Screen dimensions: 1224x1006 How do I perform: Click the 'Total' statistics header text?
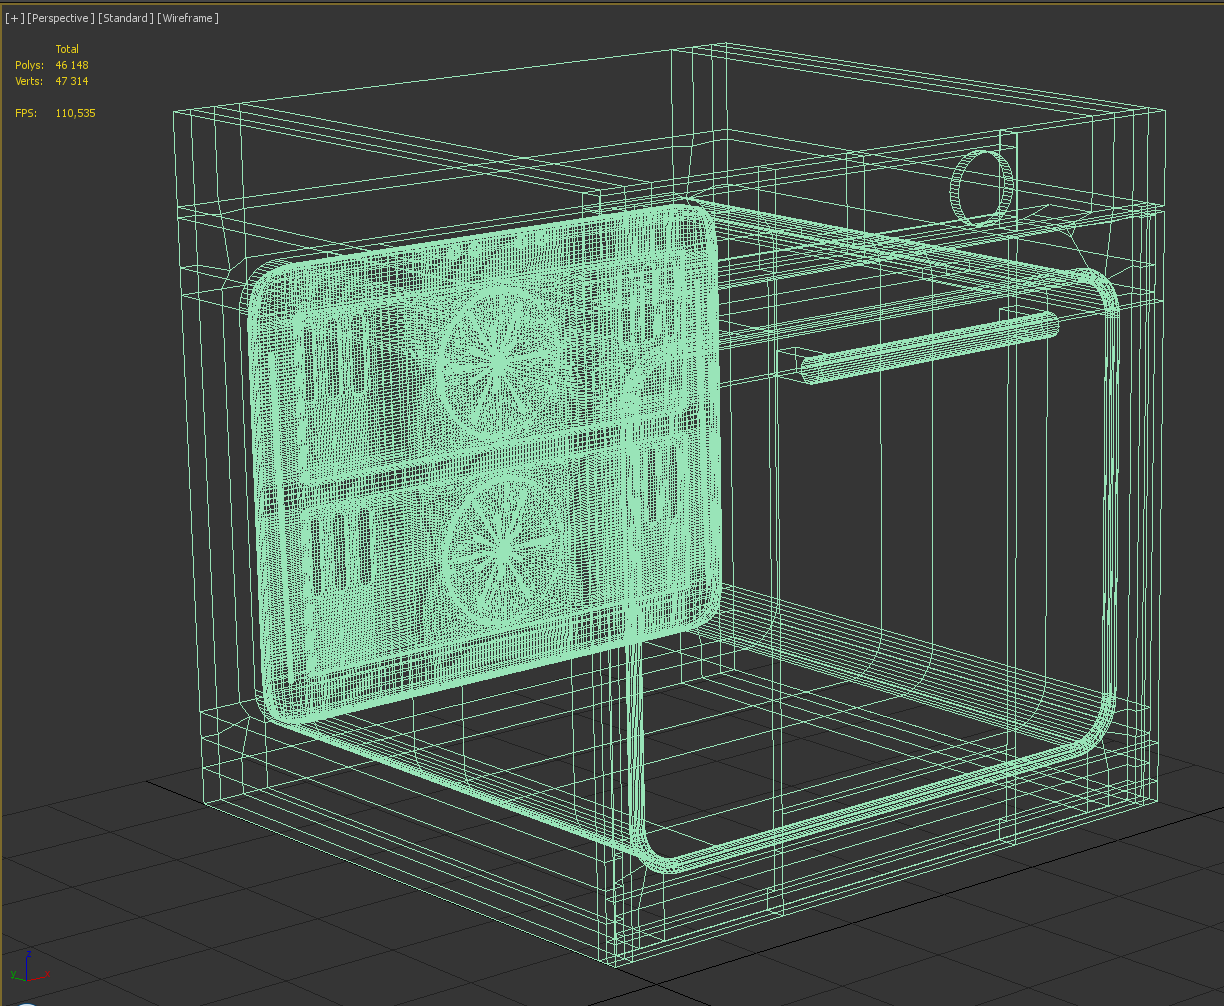tap(67, 49)
